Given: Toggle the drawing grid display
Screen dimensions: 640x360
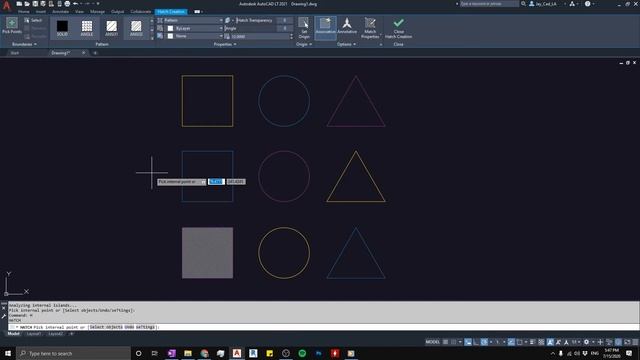Looking at the screenshot, I should click(x=445, y=342).
